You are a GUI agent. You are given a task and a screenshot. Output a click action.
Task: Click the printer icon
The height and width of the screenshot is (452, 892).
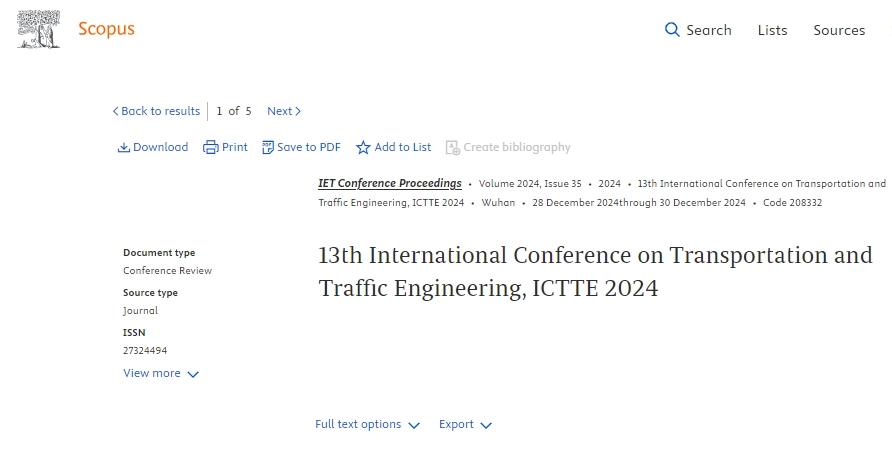click(x=210, y=147)
